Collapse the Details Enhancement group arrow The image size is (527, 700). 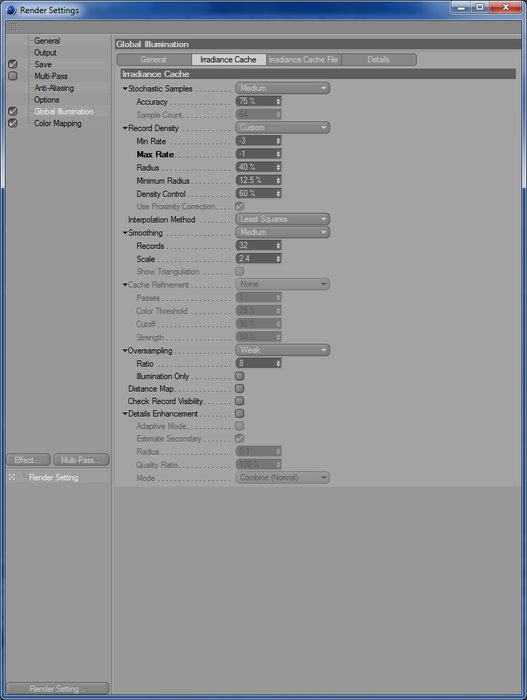(x=125, y=414)
